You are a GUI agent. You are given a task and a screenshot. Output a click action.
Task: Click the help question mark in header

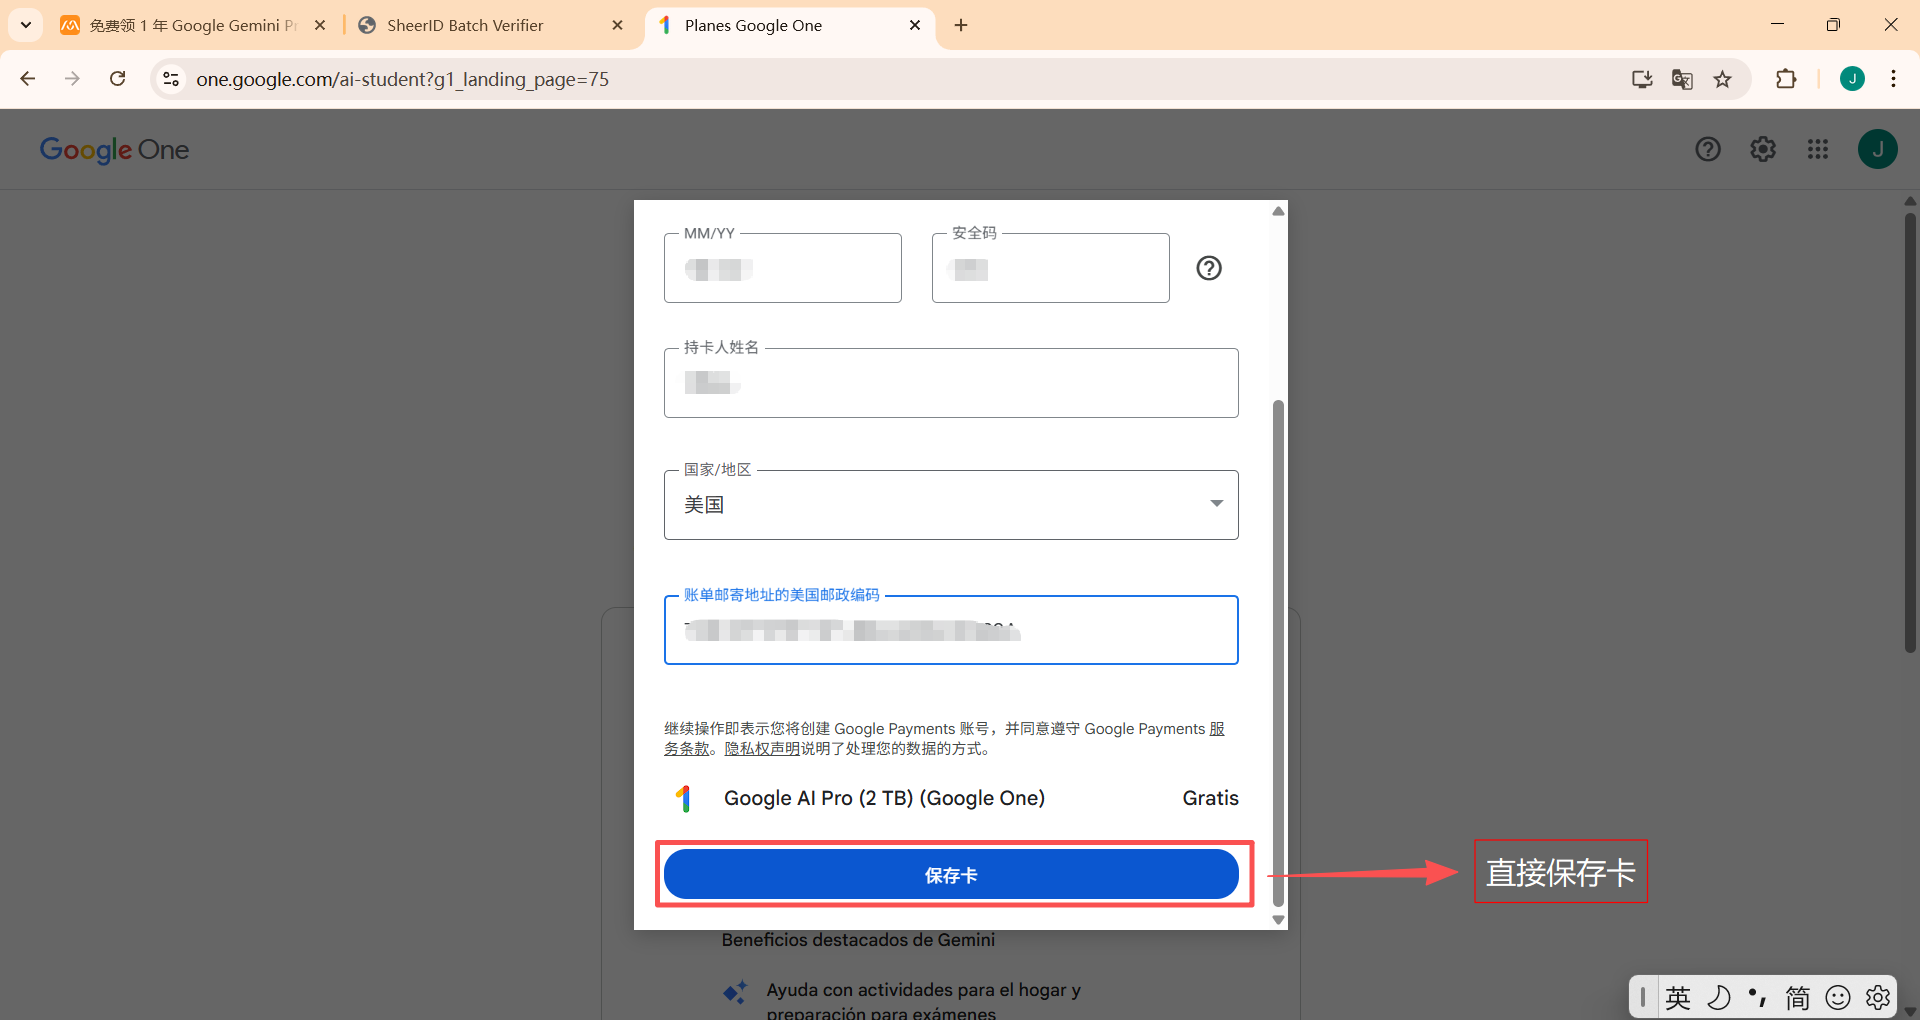pos(1707,149)
